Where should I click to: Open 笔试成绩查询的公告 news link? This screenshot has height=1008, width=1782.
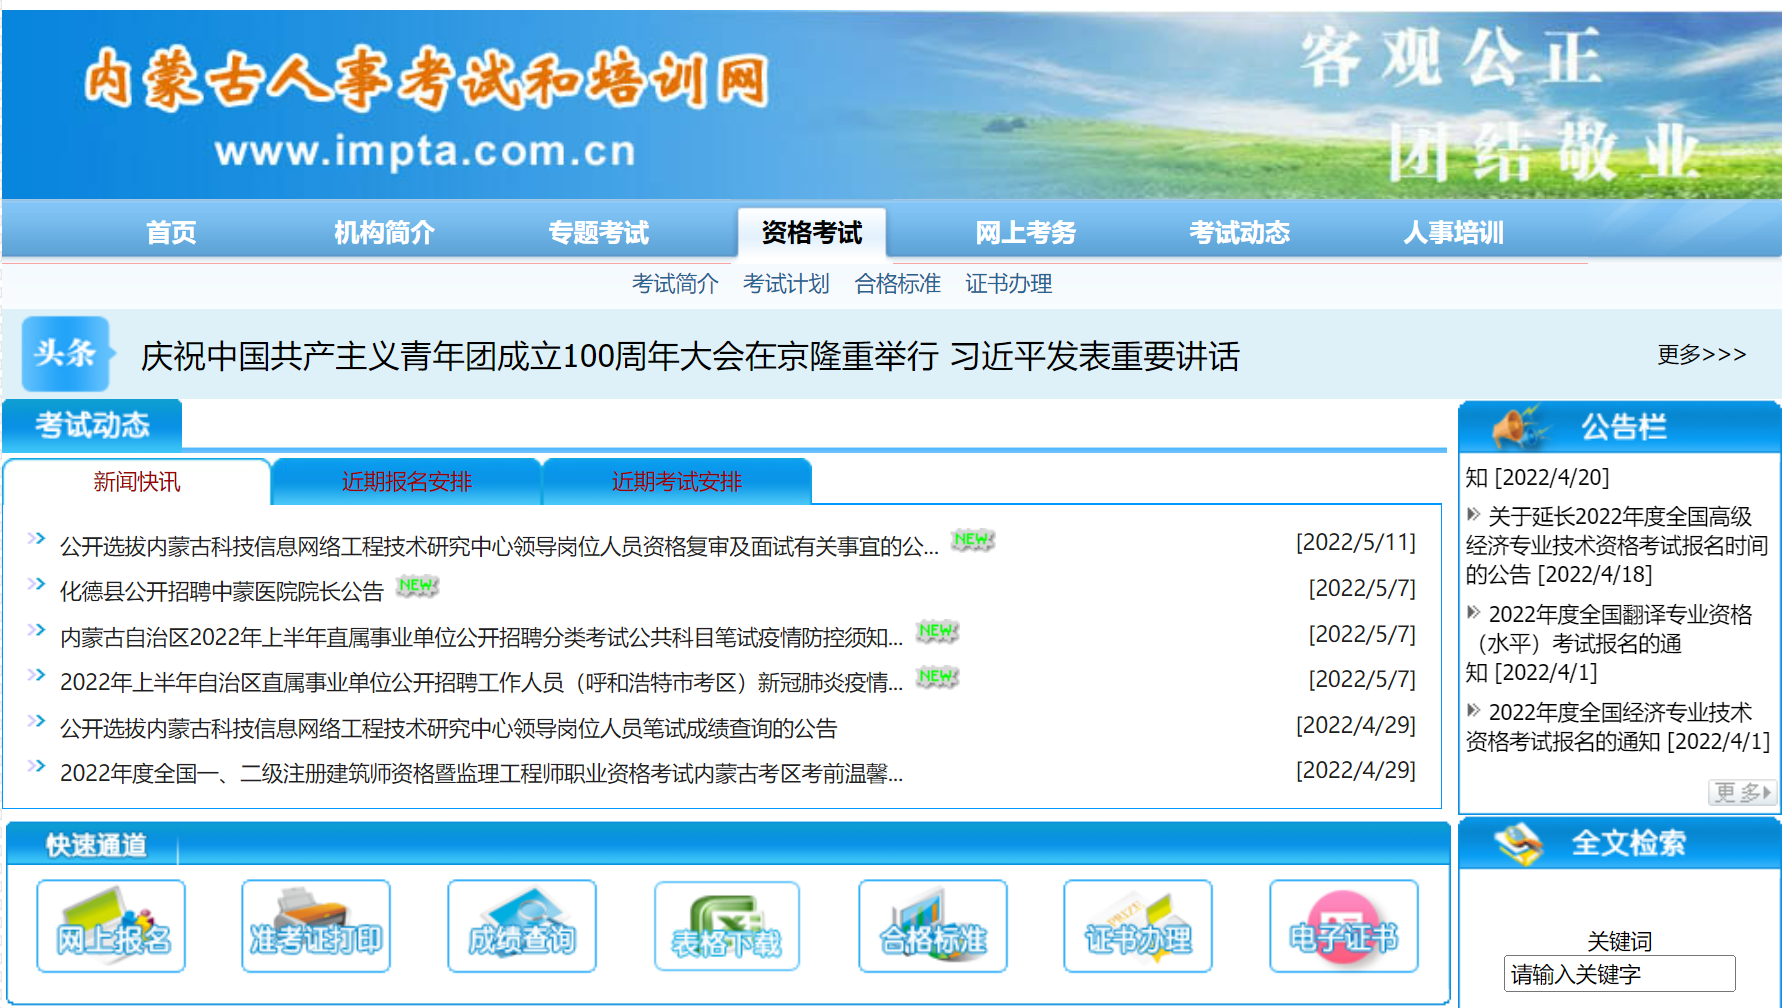[x=448, y=729]
